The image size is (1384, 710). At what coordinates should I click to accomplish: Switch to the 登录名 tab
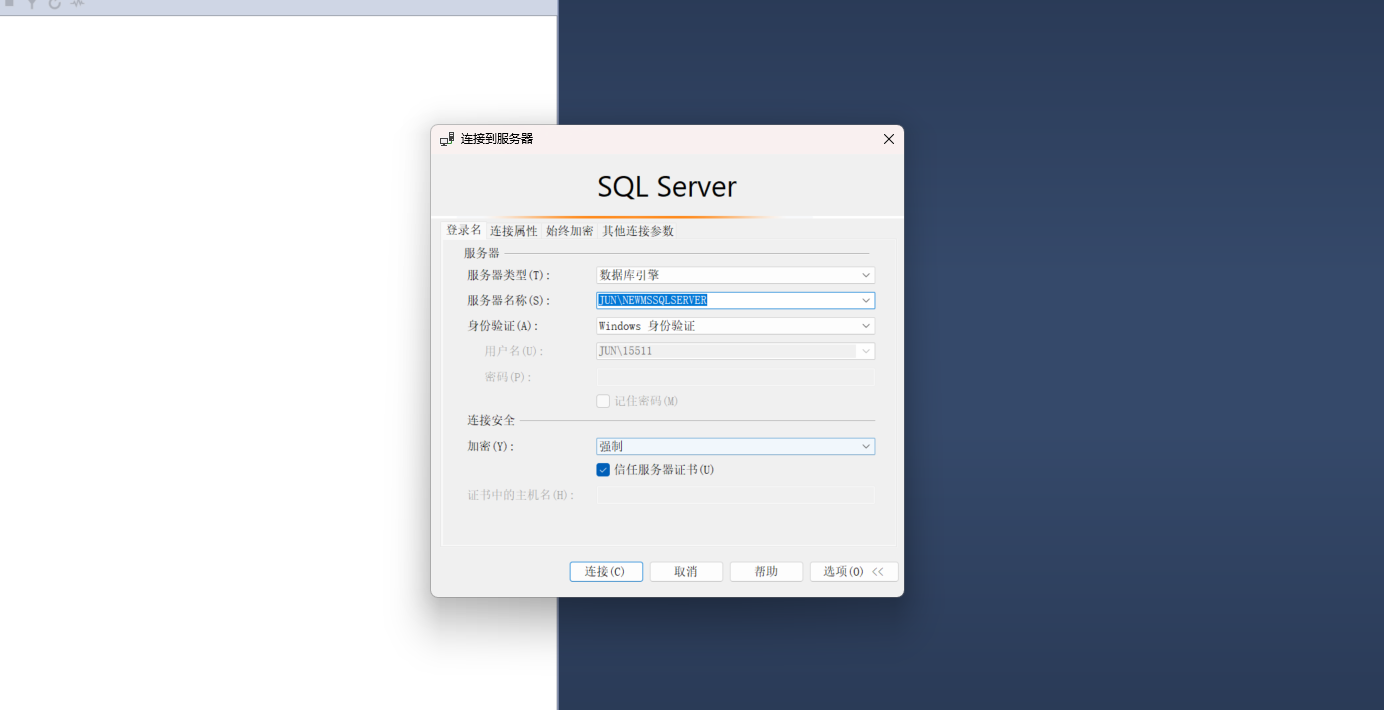[464, 230]
